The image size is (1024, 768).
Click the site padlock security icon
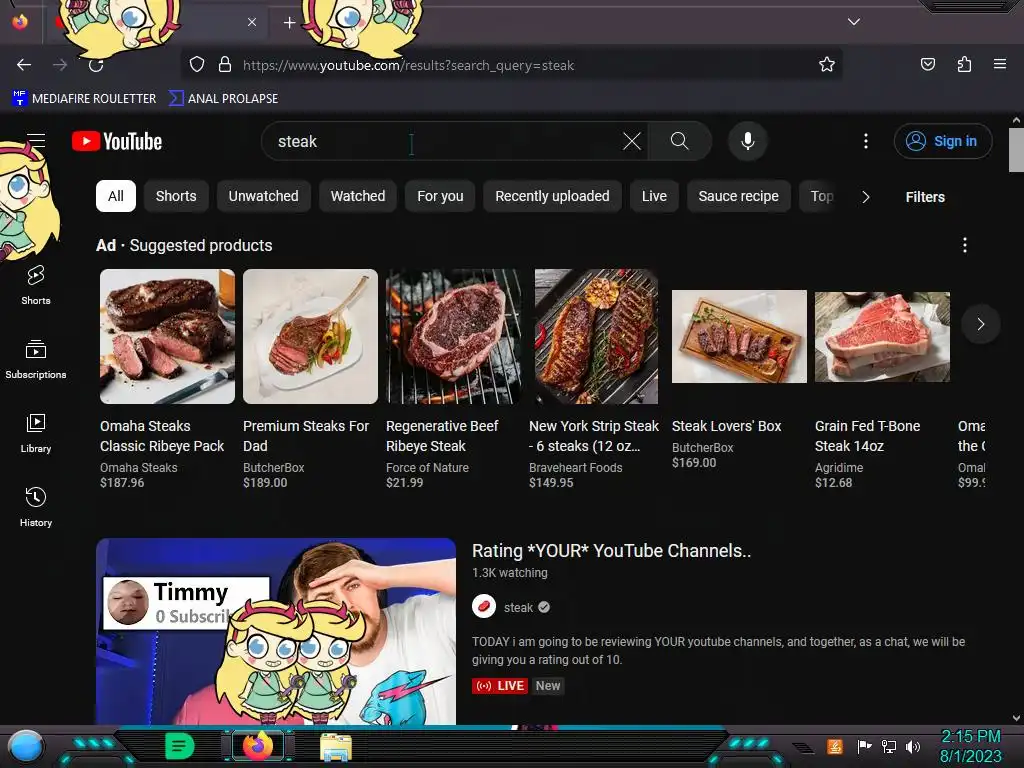click(225, 64)
